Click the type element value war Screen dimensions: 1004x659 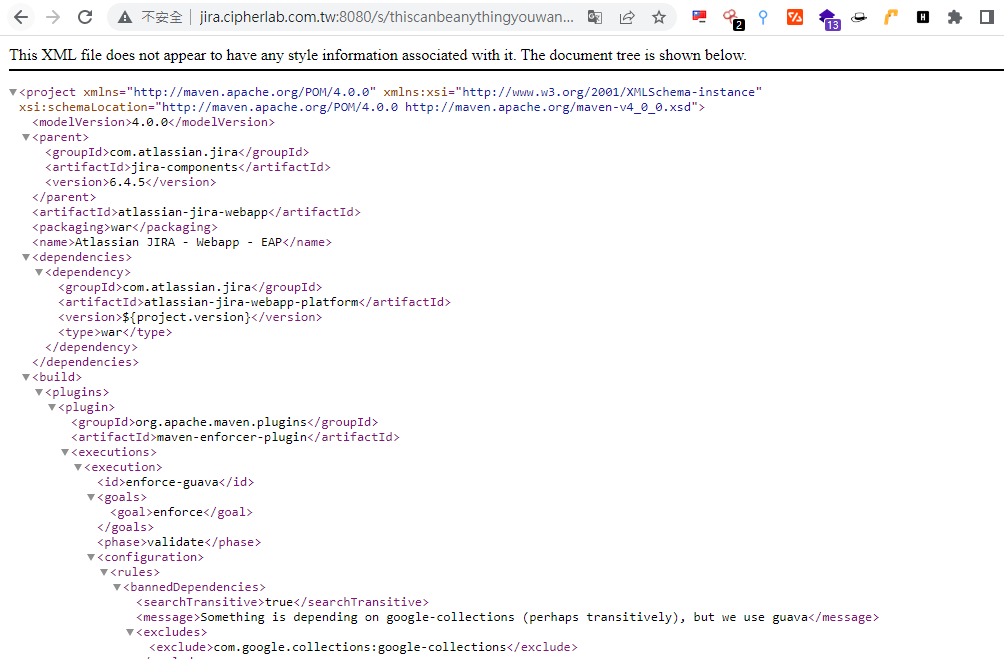(111, 332)
